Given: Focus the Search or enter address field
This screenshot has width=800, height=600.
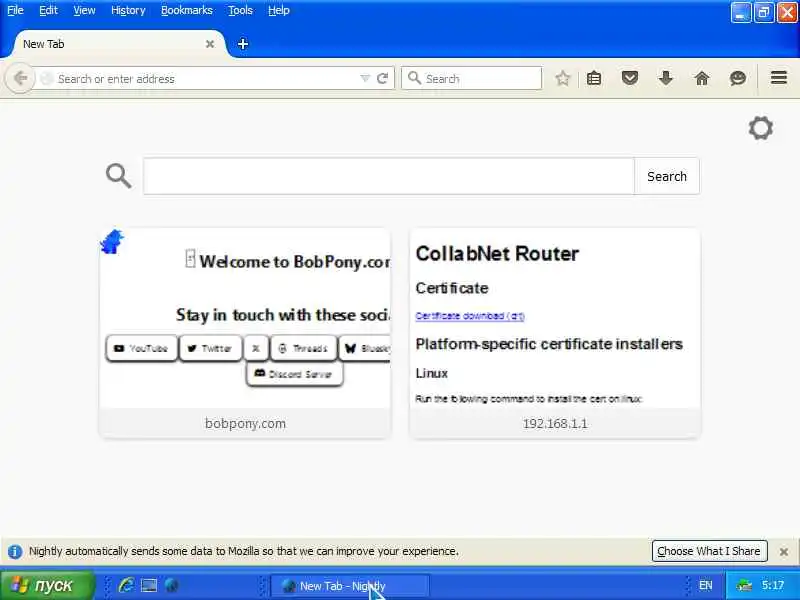Looking at the screenshot, I should click(204, 79).
